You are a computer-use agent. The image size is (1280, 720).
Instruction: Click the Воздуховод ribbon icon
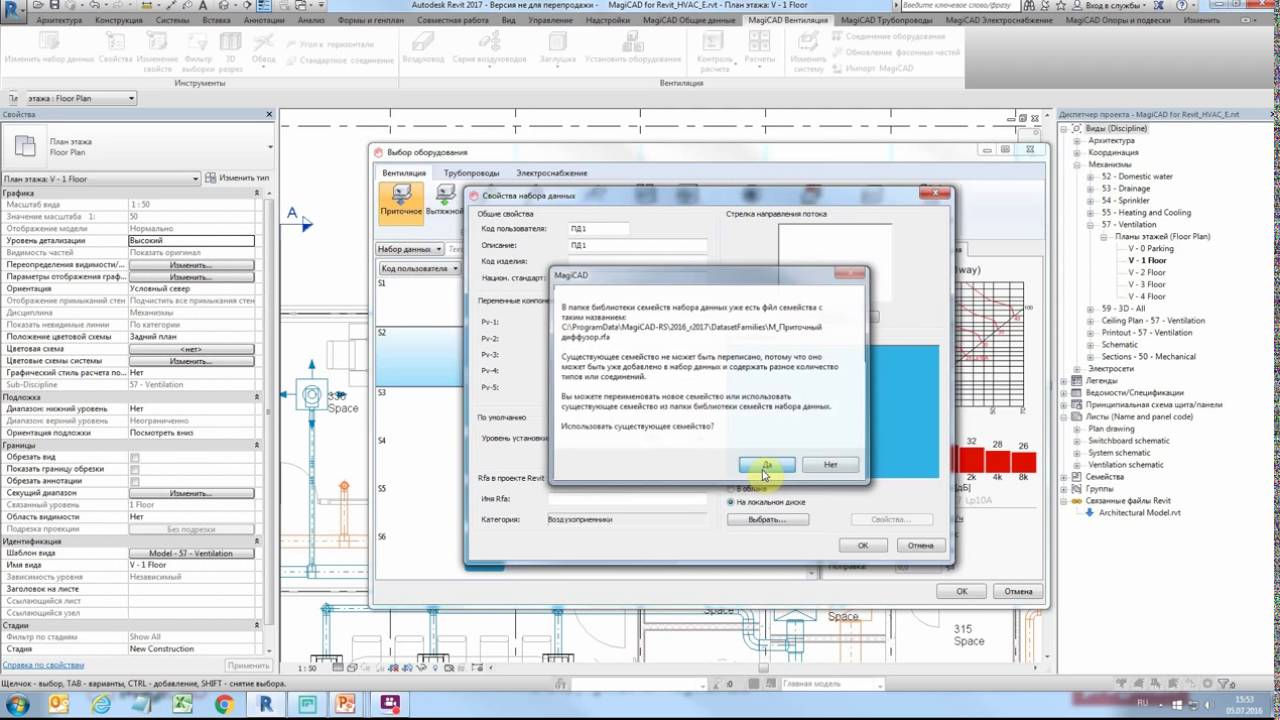(x=423, y=47)
